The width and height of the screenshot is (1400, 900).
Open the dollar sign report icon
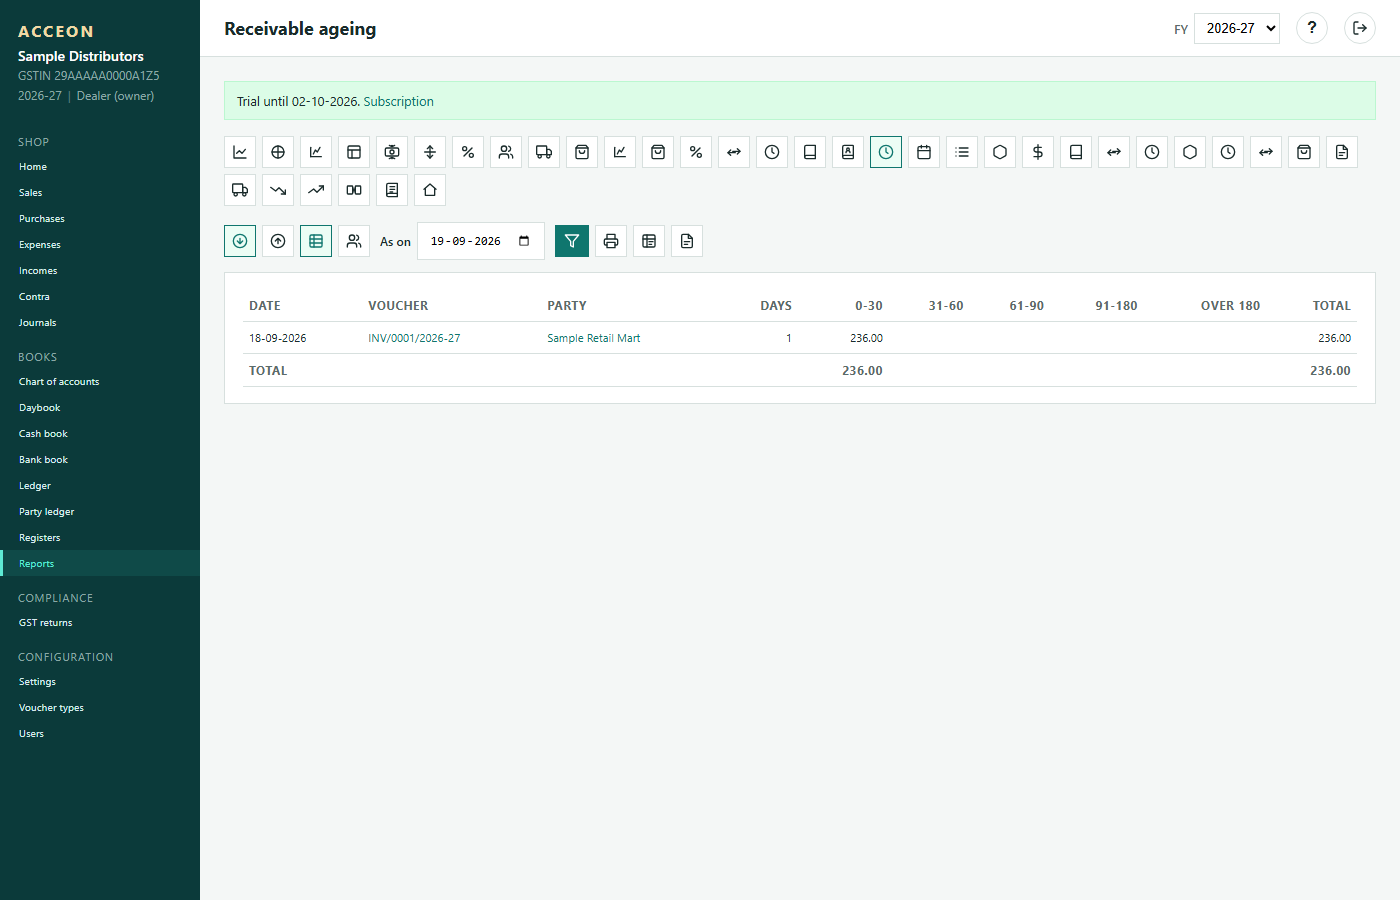[1038, 152]
